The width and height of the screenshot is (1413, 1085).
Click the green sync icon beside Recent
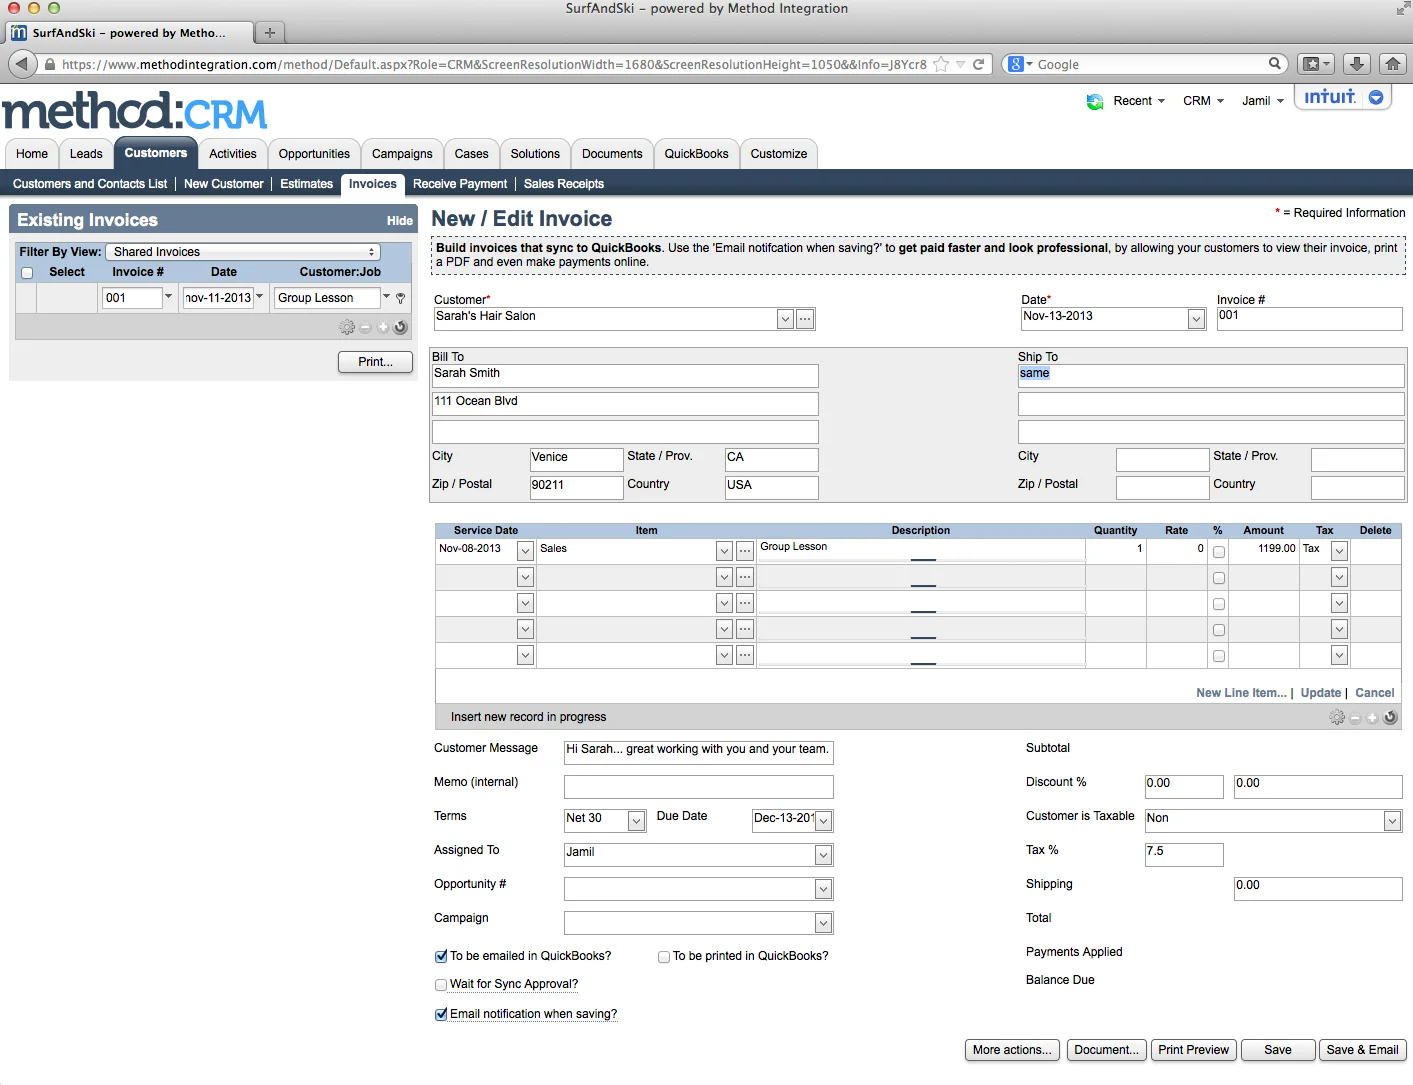[x=1095, y=101]
